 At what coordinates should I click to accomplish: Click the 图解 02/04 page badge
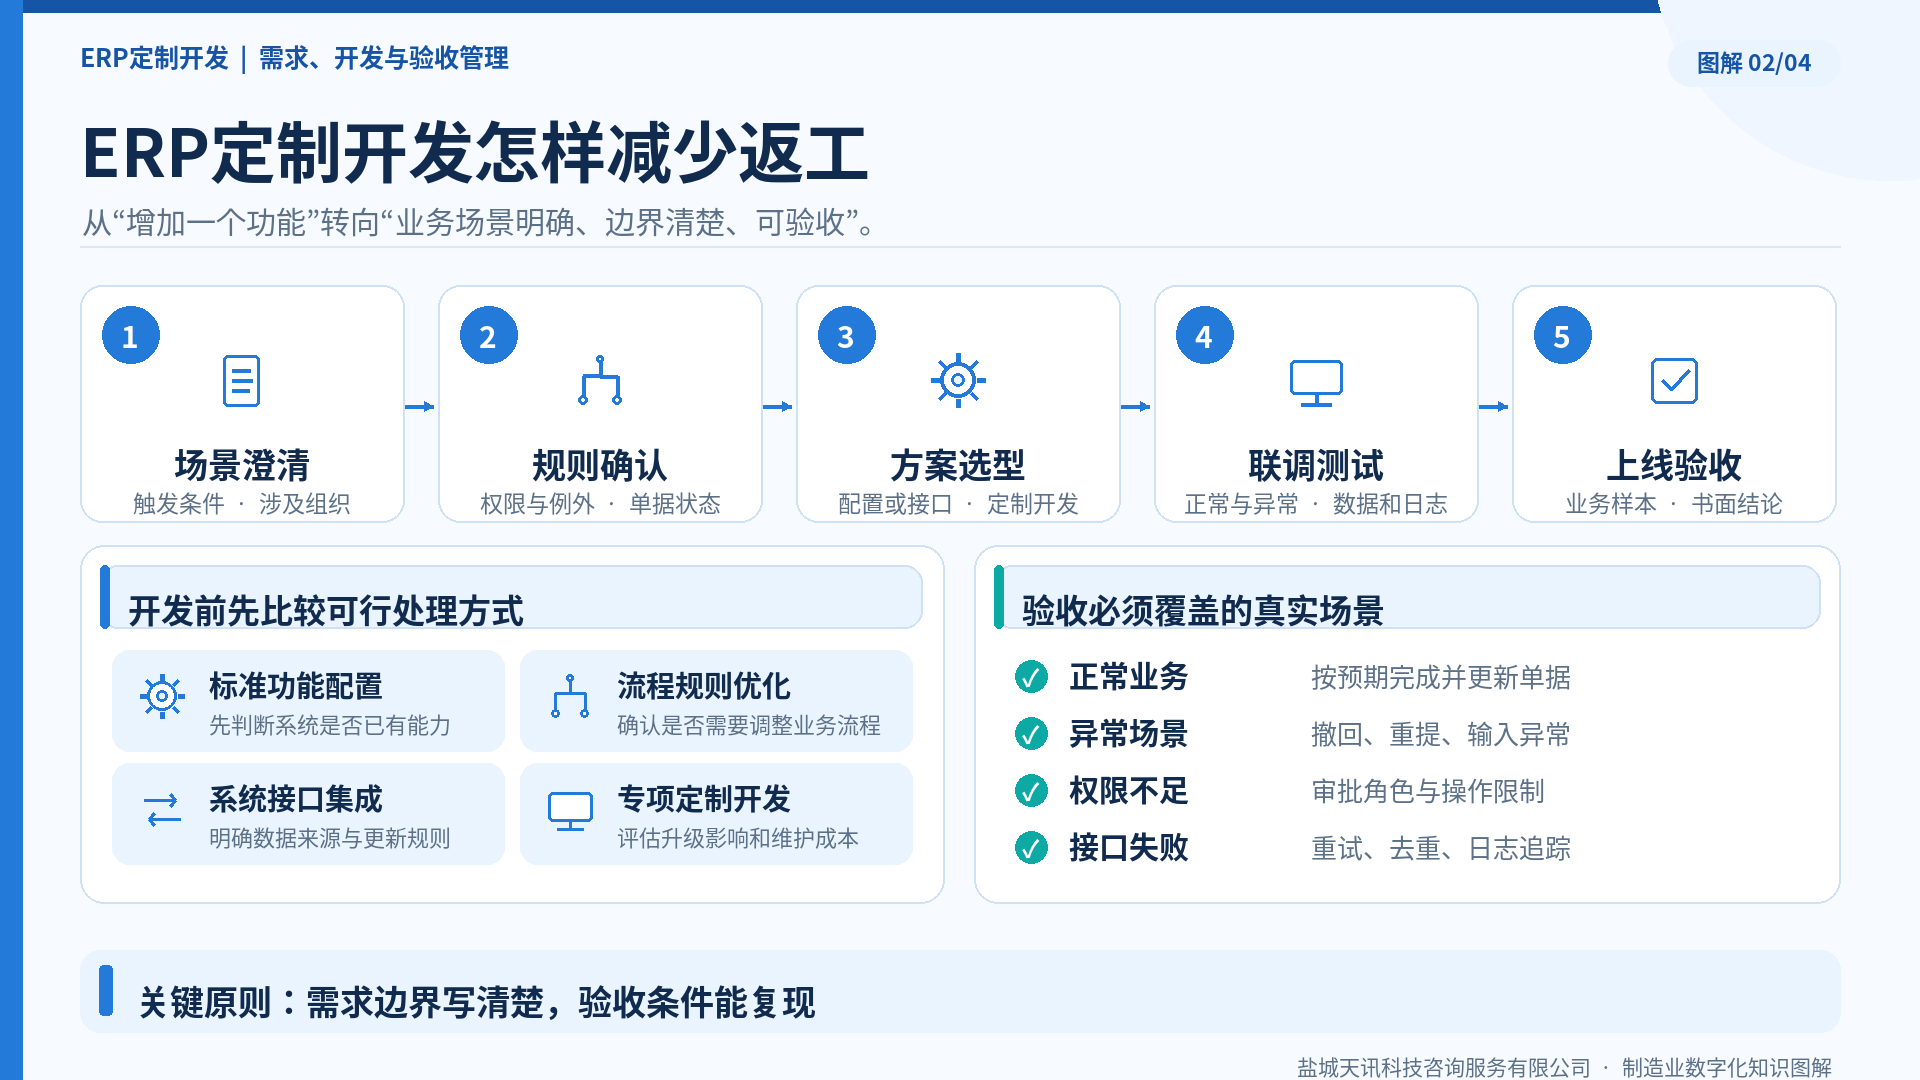tap(1754, 63)
